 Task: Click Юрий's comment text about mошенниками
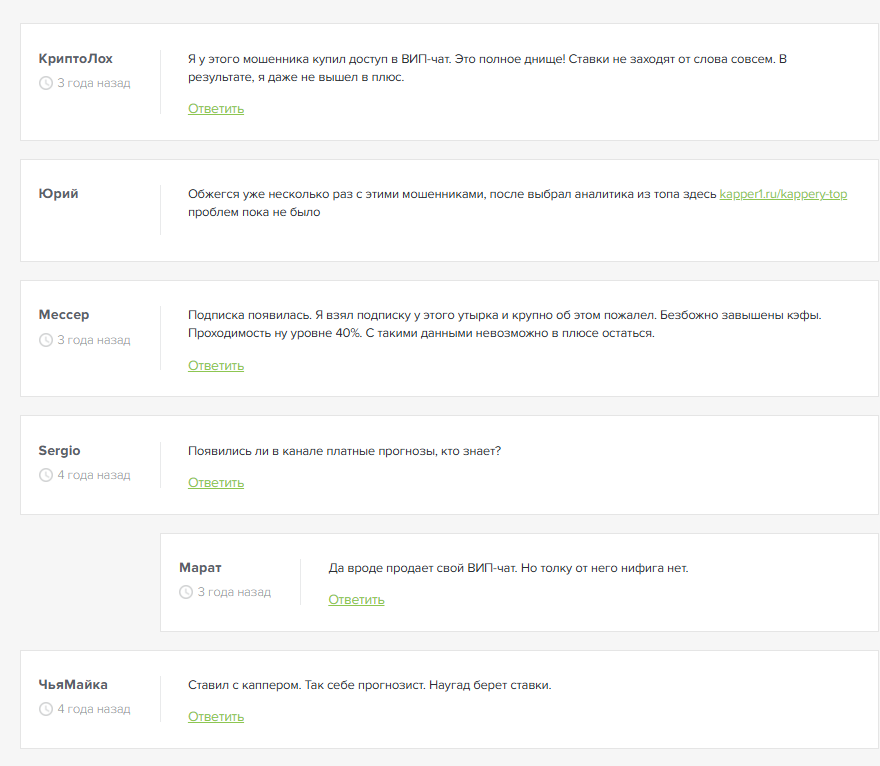pos(450,194)
